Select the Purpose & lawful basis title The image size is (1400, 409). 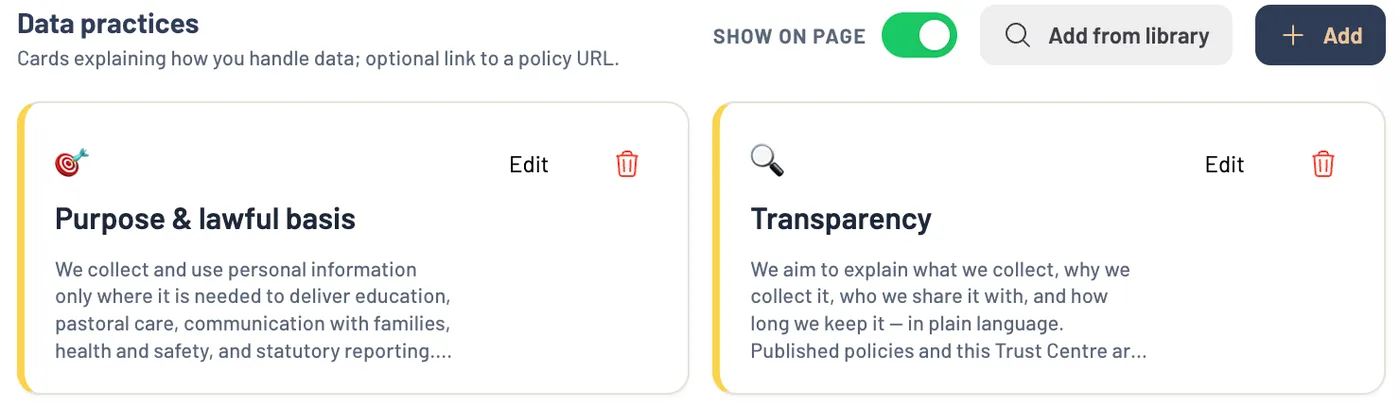tap(205, 218)
